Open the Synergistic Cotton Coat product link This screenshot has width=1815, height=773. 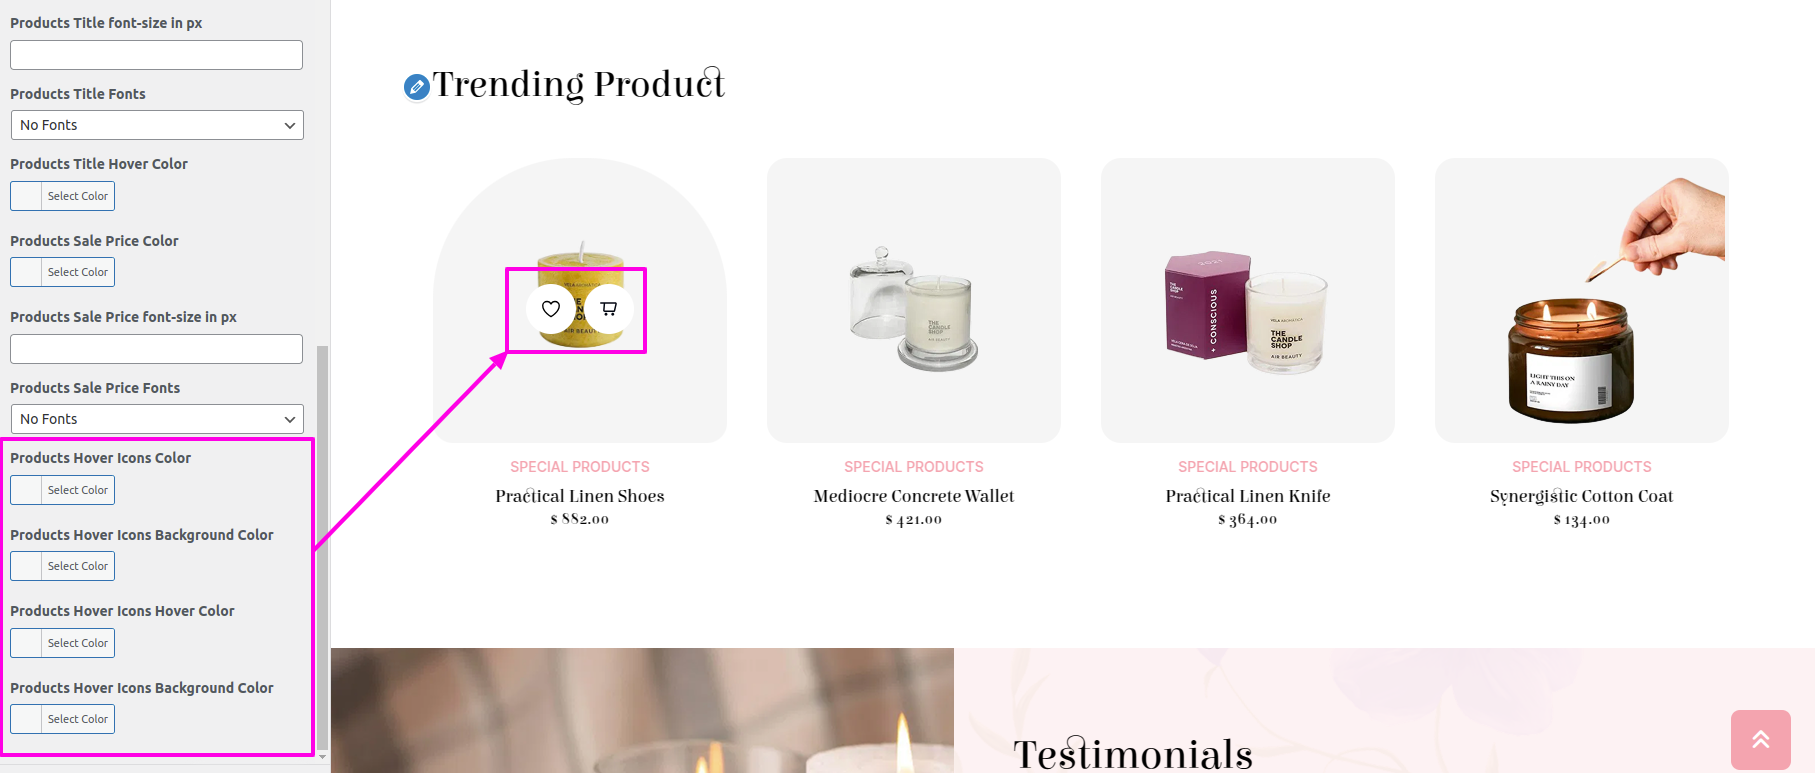pos(1582,496)
